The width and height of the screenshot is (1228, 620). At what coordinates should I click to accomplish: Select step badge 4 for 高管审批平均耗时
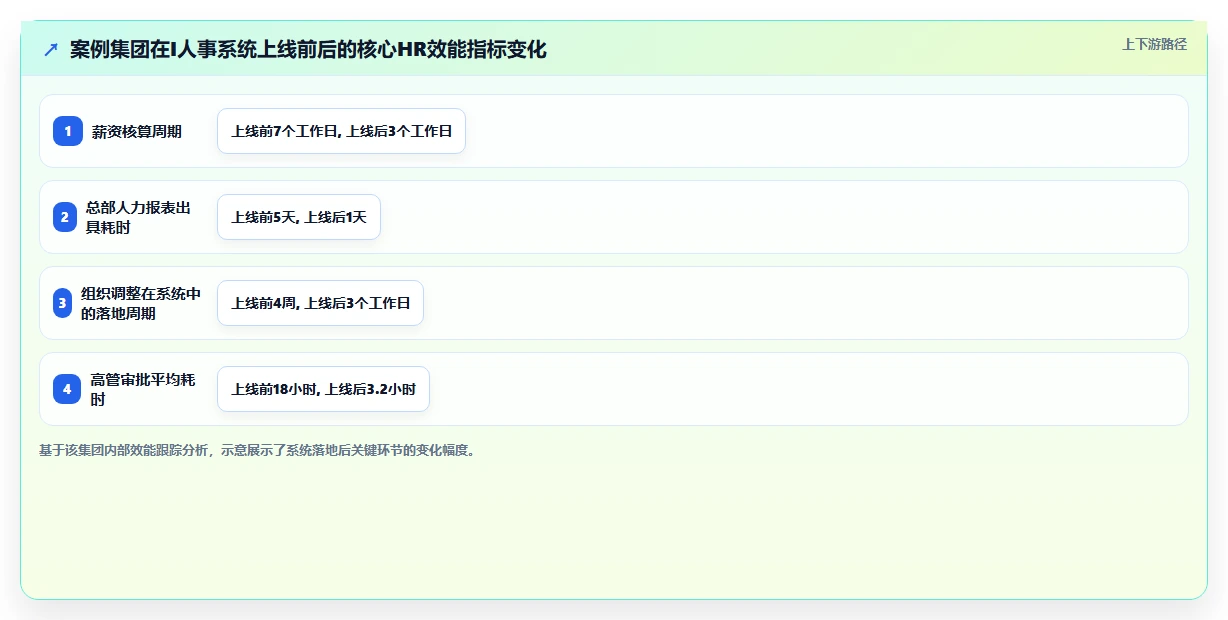[67, 389]
